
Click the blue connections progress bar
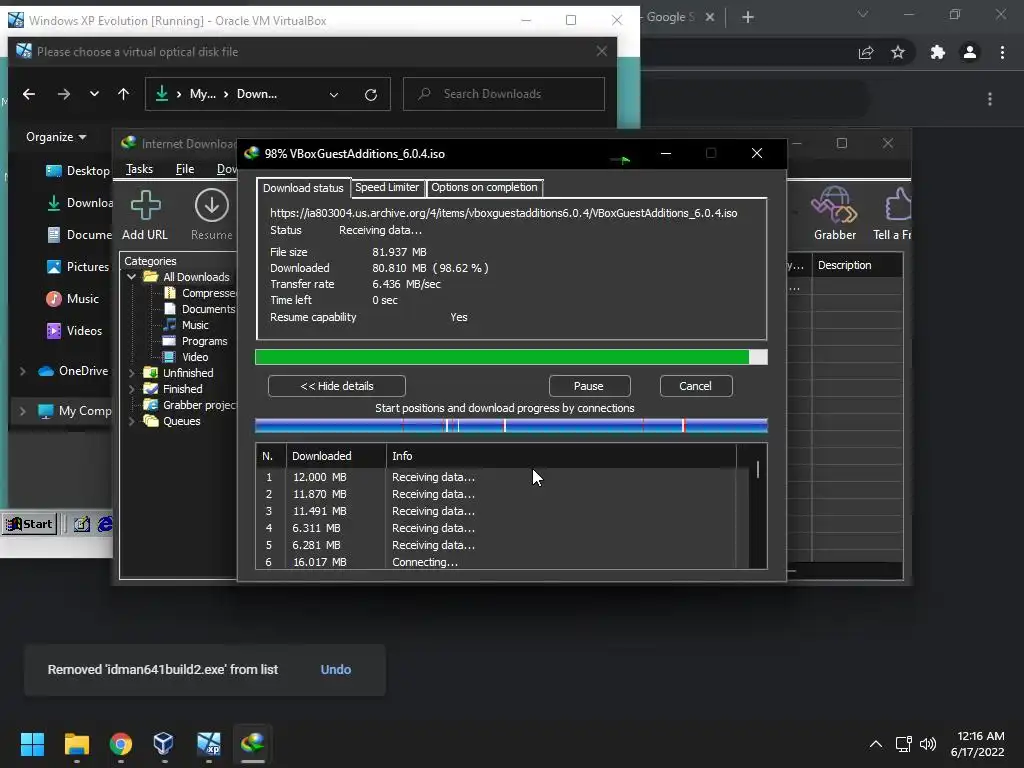point(511,426)
